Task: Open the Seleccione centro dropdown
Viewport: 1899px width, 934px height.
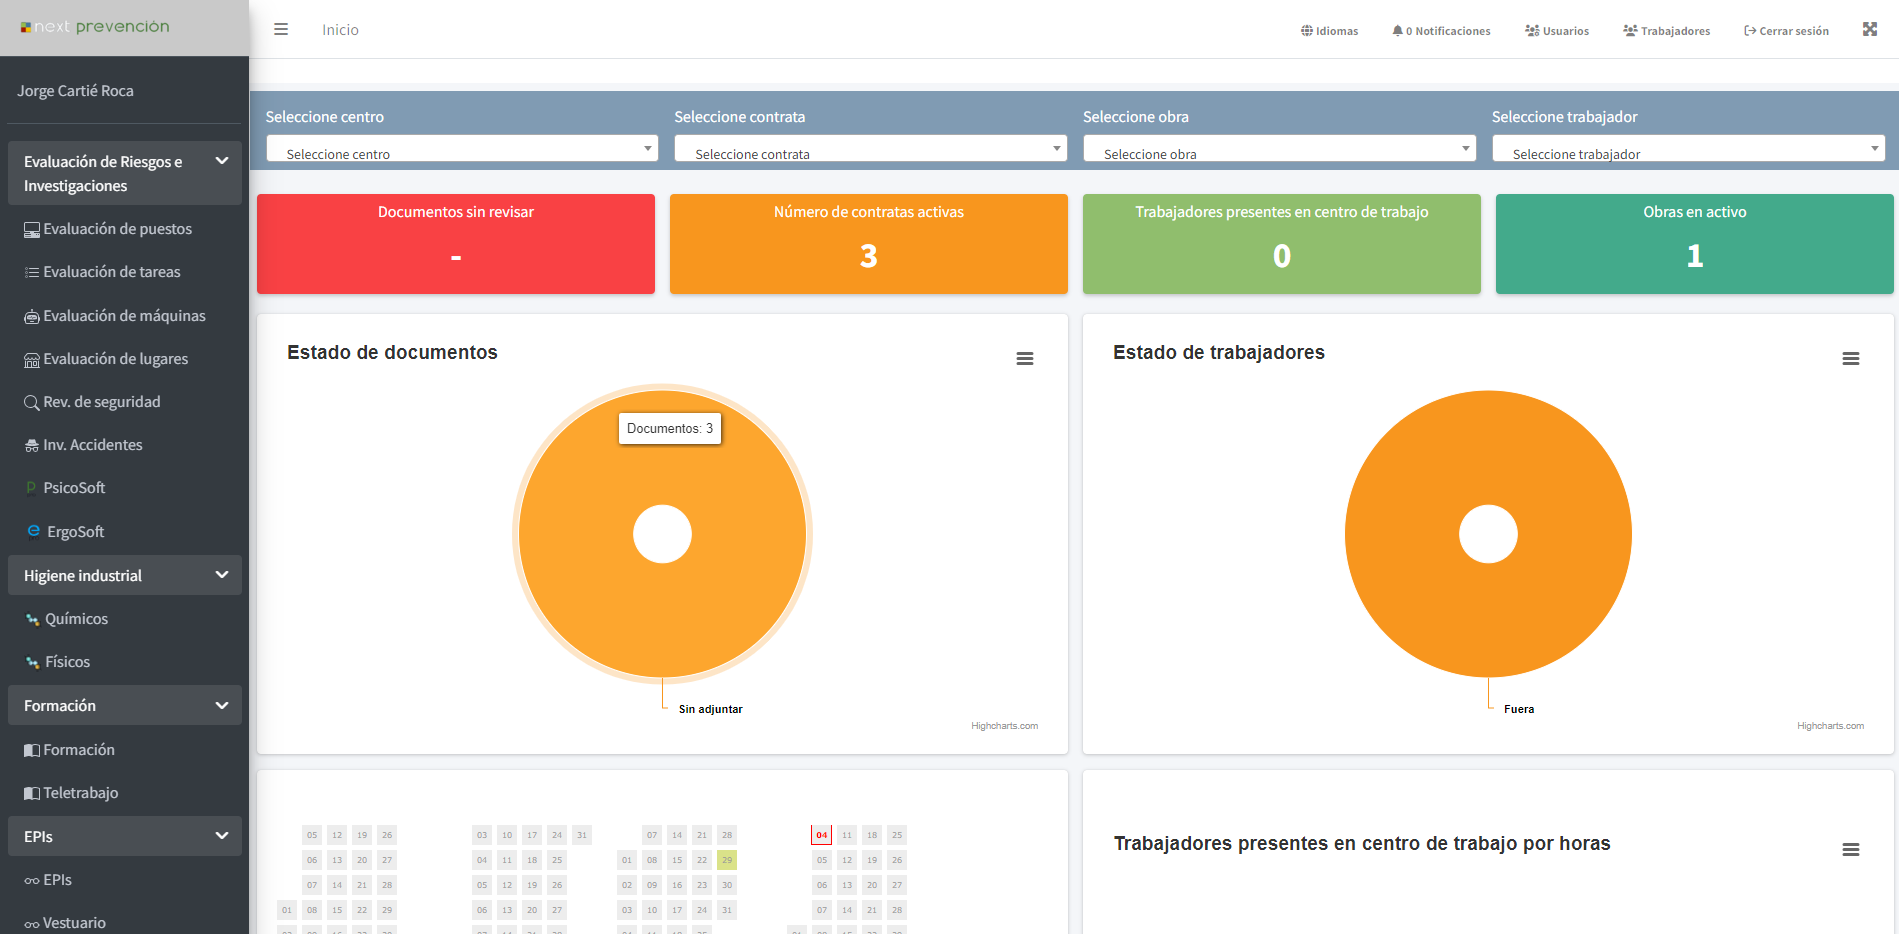Action: [x=462, y=148]
